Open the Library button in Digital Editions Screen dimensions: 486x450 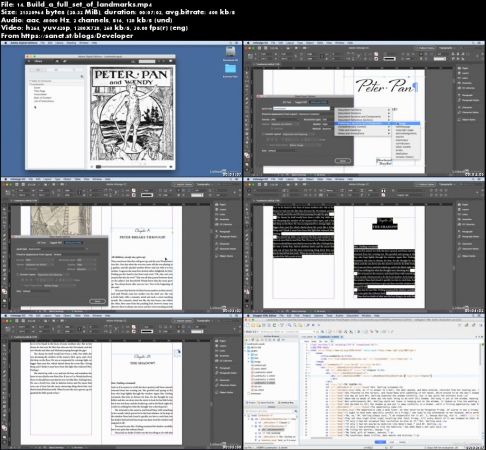click(x=38, y=61)
